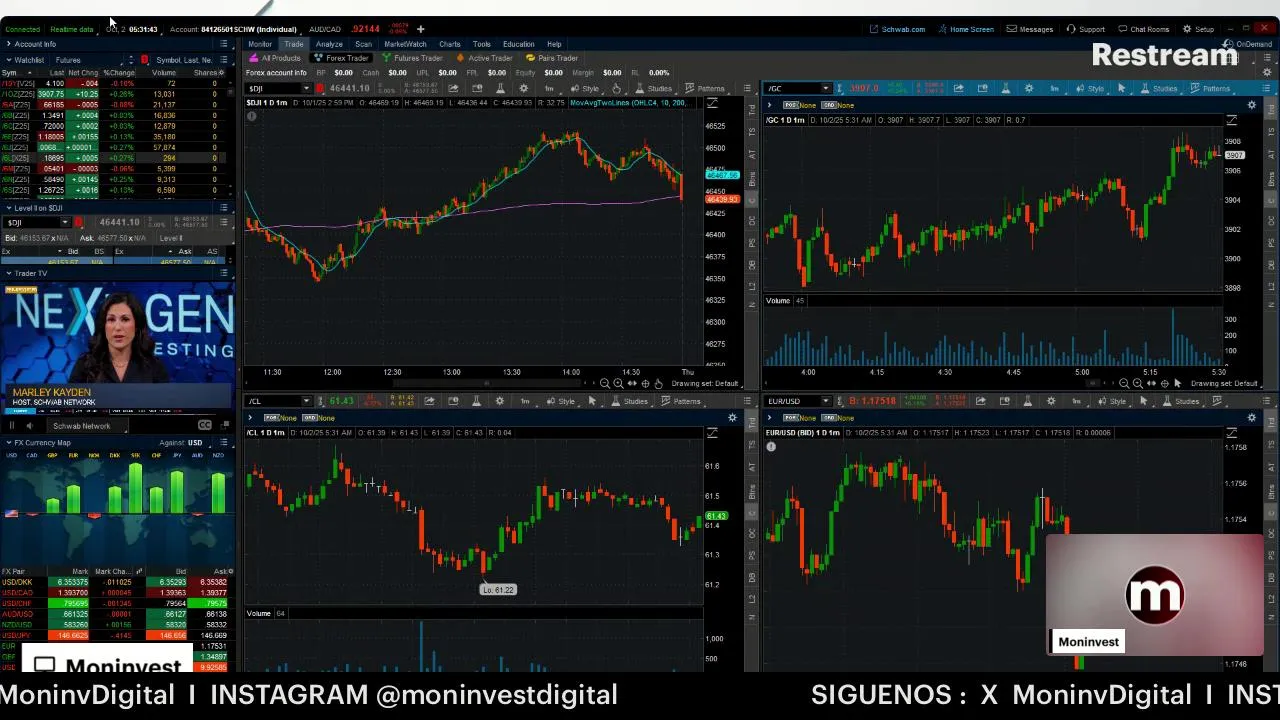Open the Setup menu

(1198, 29)
